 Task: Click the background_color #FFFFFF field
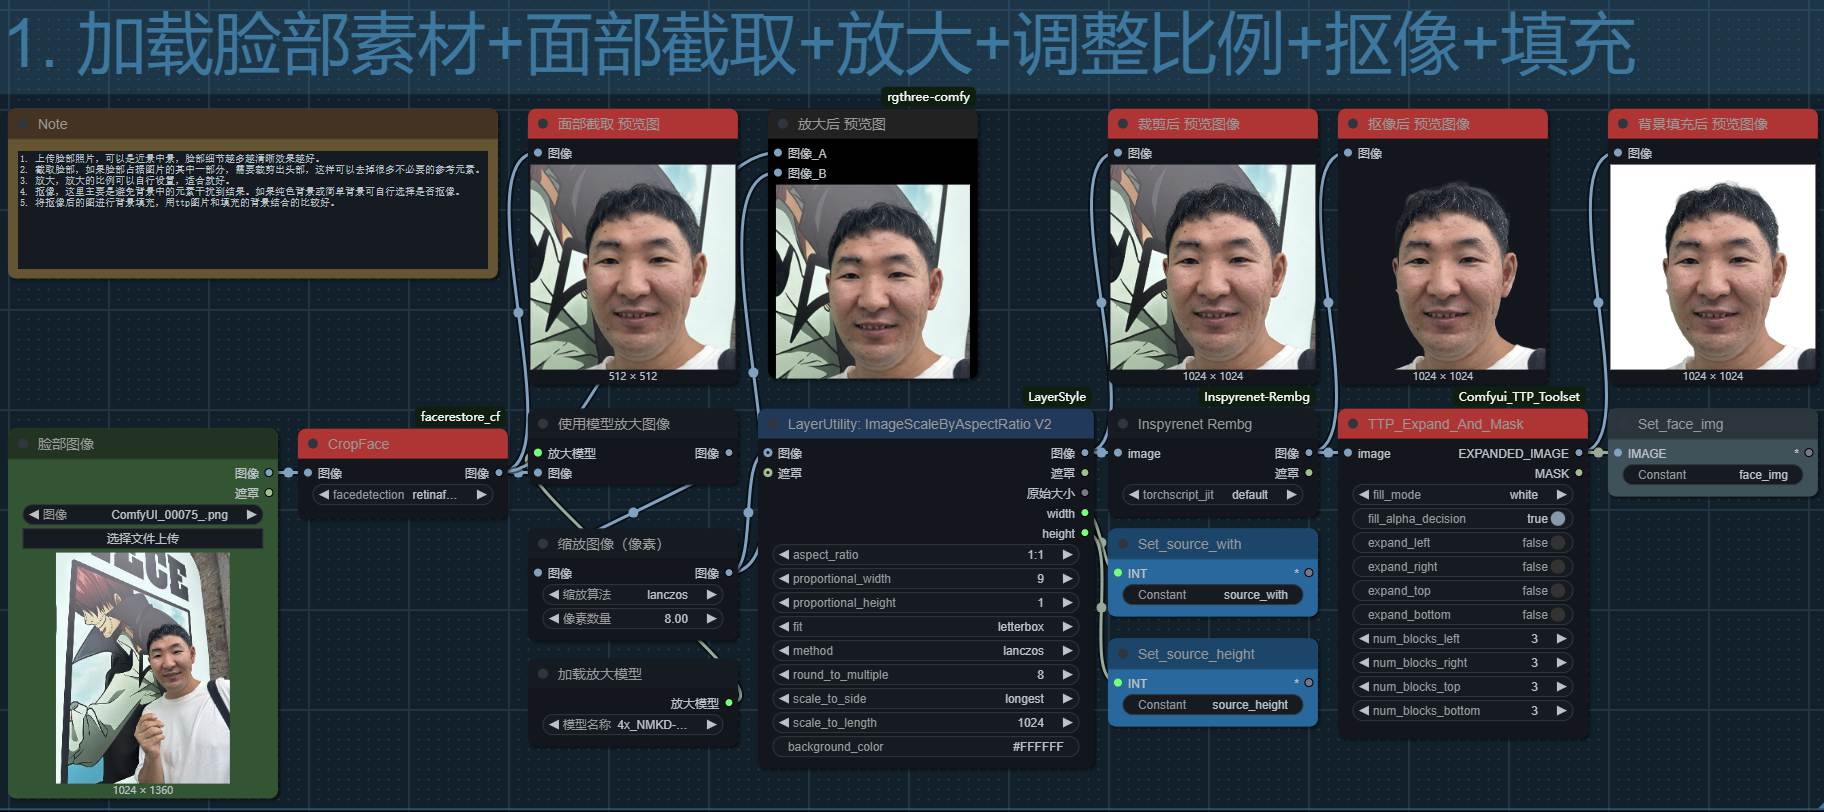pyautogui.click(x=925, y=747)
